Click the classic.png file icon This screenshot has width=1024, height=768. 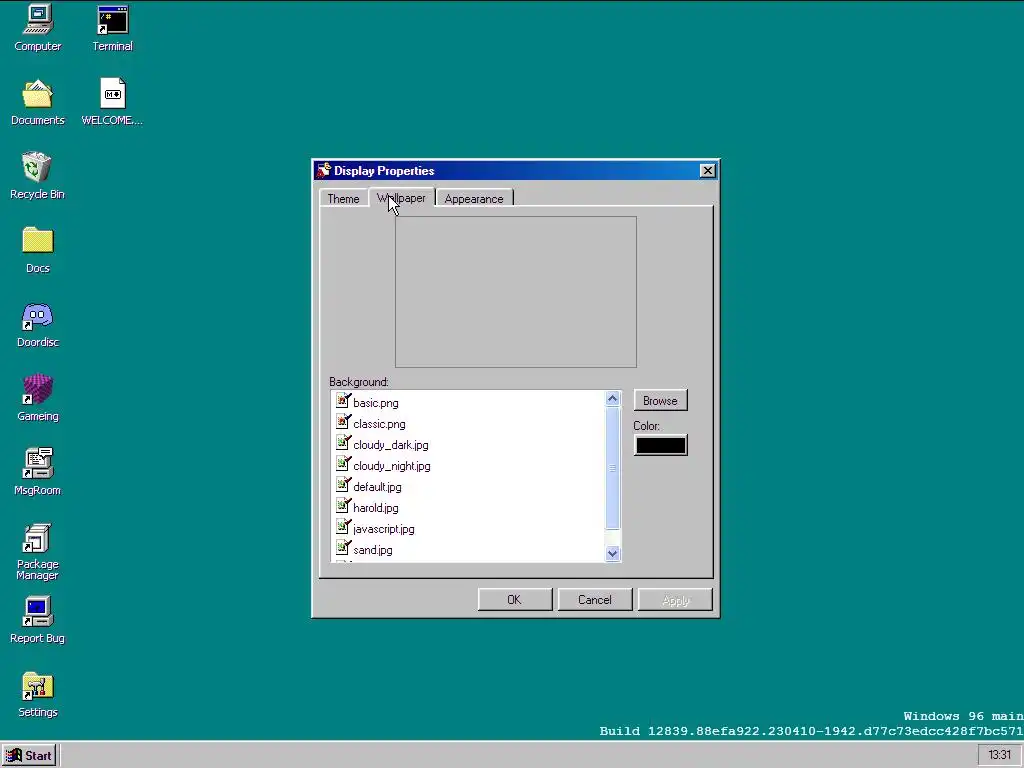point(343,423)
